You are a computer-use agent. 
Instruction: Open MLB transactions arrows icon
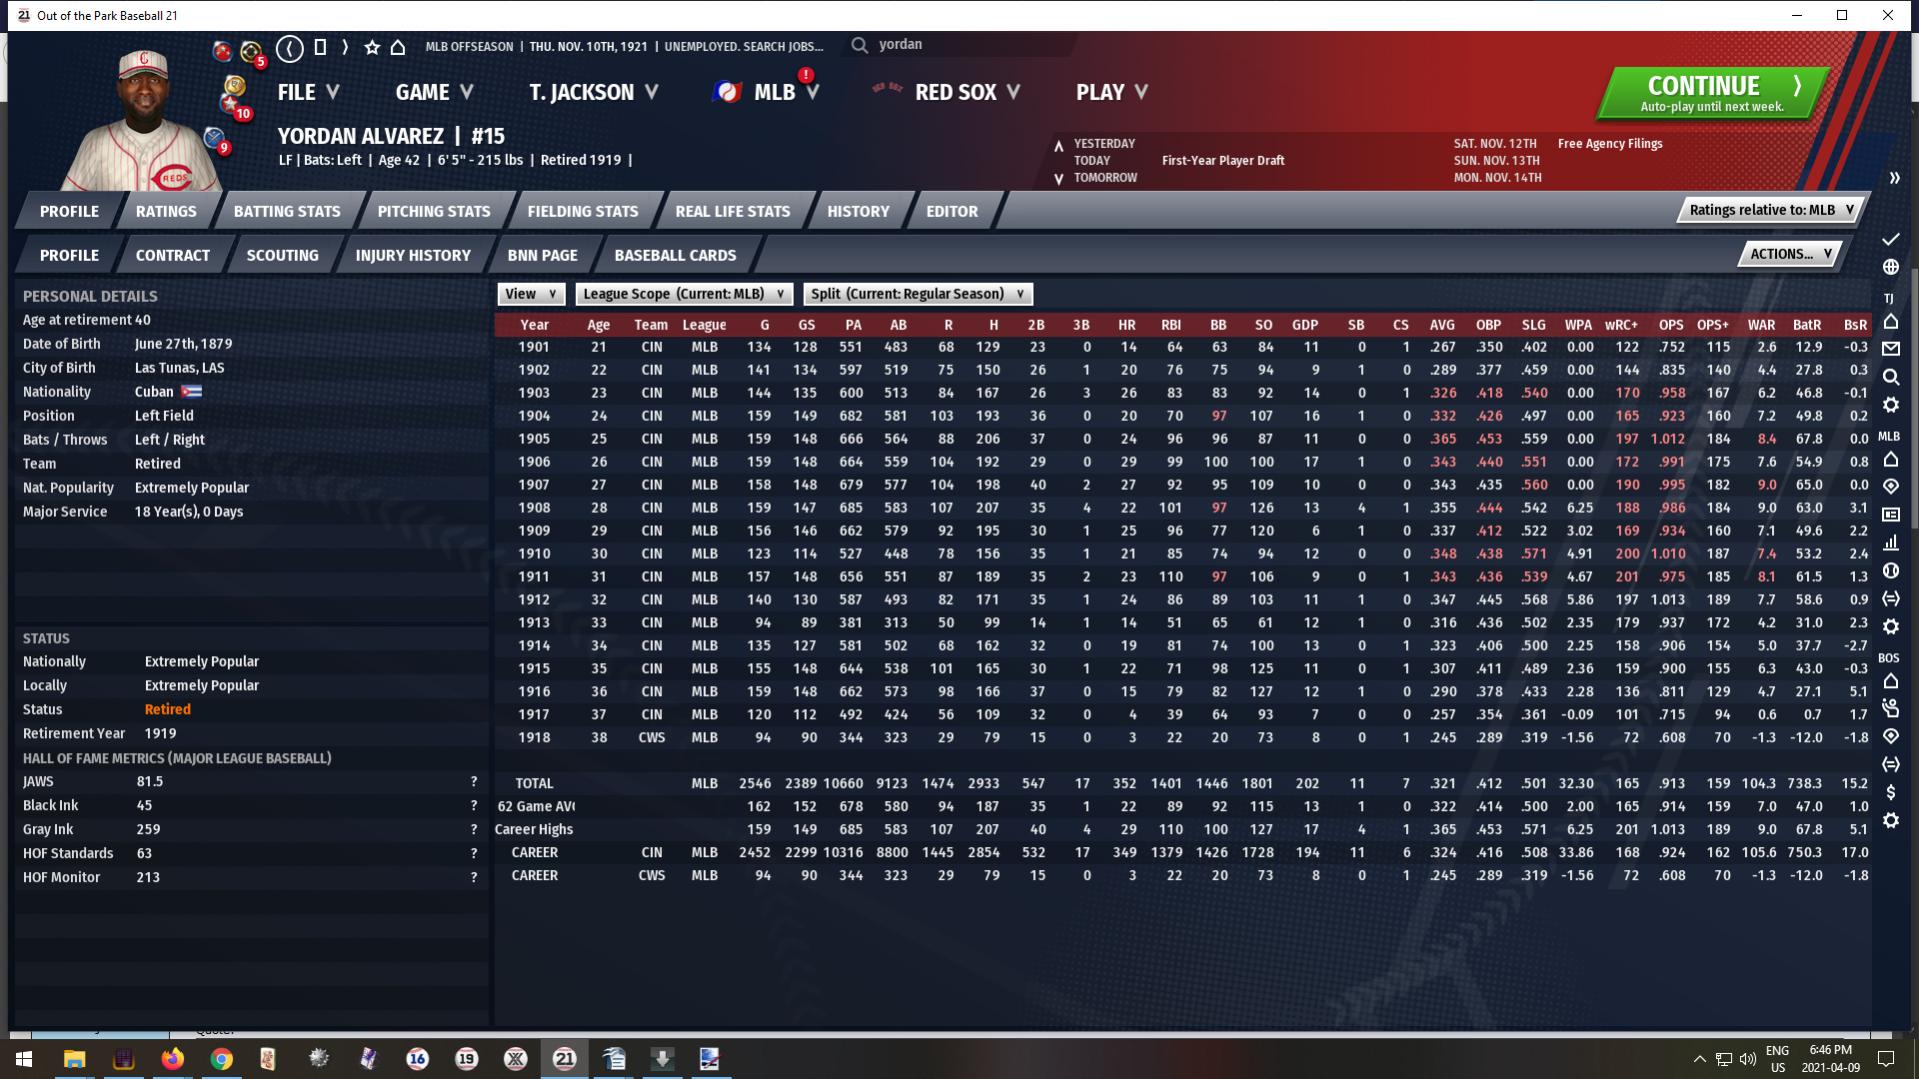(x=1890, y=598)
